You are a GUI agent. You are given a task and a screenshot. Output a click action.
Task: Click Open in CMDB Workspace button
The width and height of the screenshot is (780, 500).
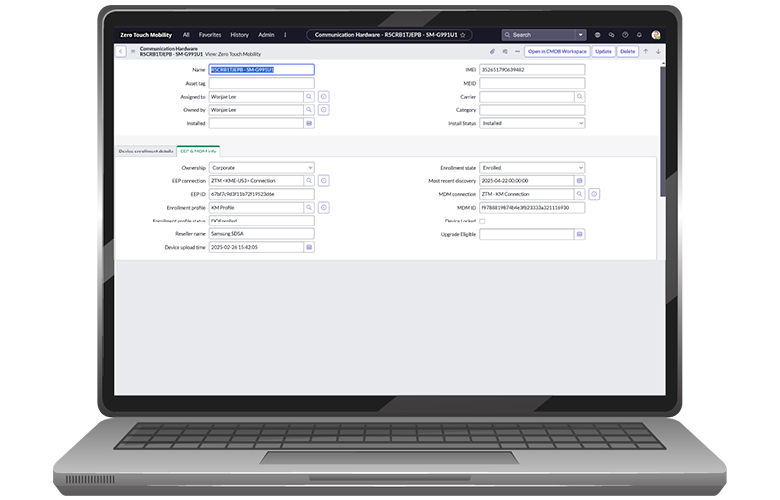pos(557,51)
